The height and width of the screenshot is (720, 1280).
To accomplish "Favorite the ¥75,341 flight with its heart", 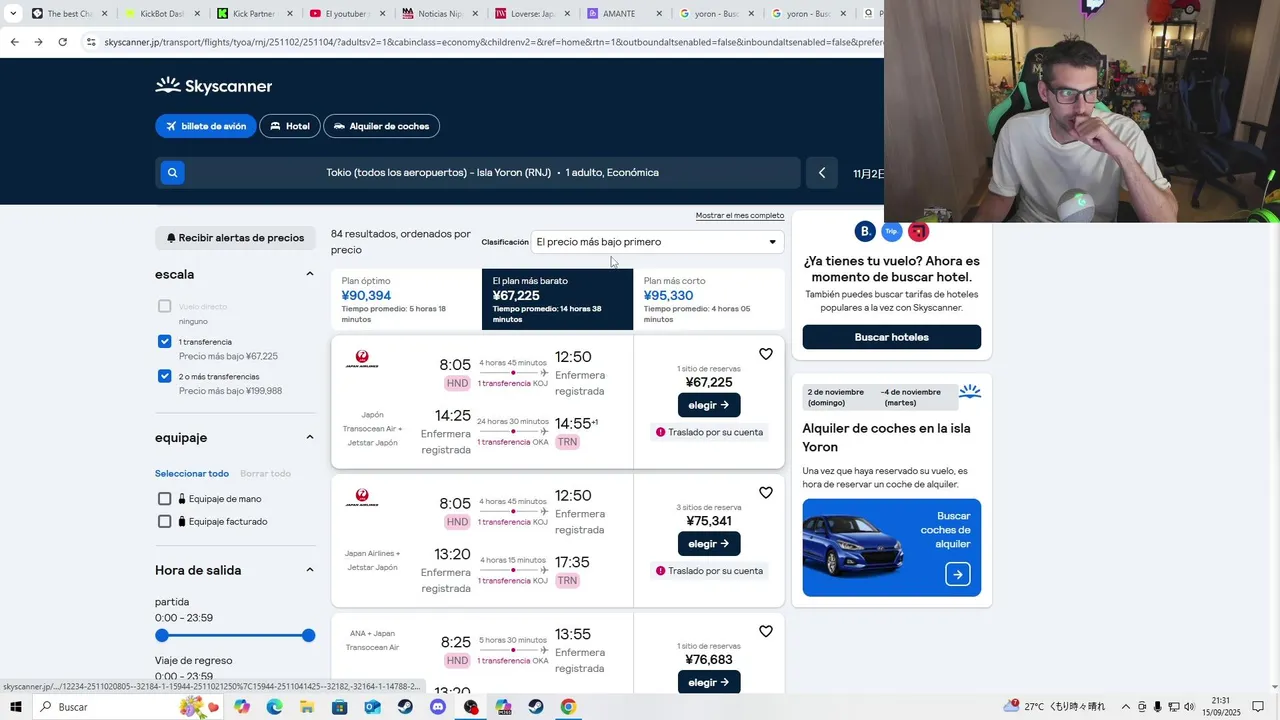I will (766, 493).
